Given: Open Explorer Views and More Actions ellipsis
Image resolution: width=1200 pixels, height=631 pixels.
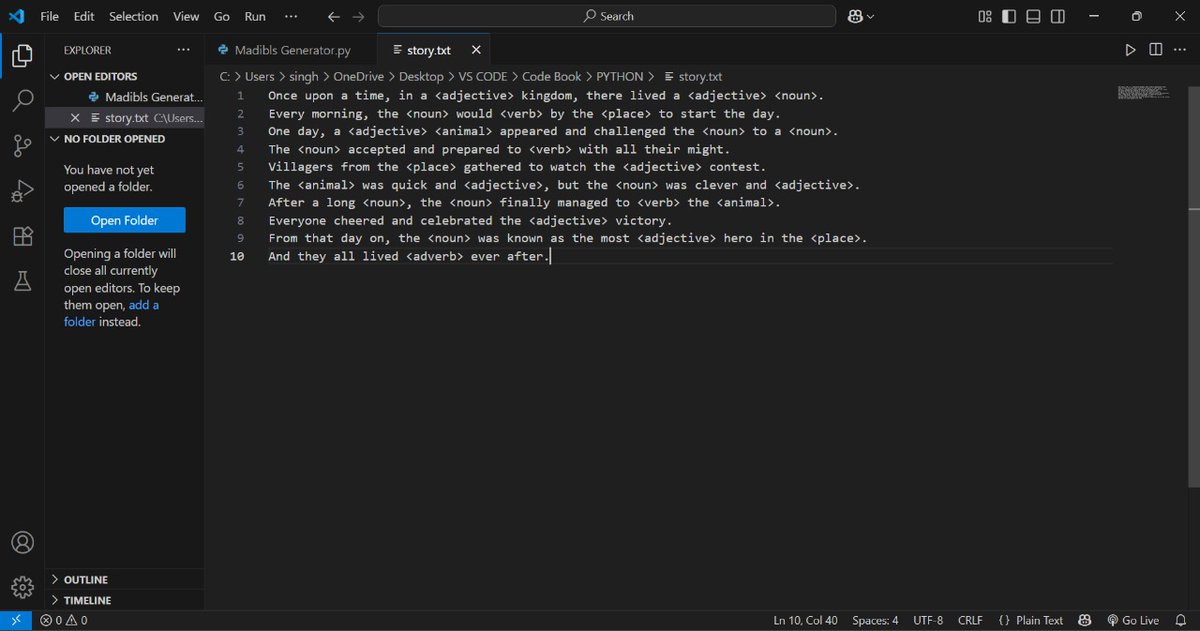Looking at the screenshot, I should pos(183,49).
